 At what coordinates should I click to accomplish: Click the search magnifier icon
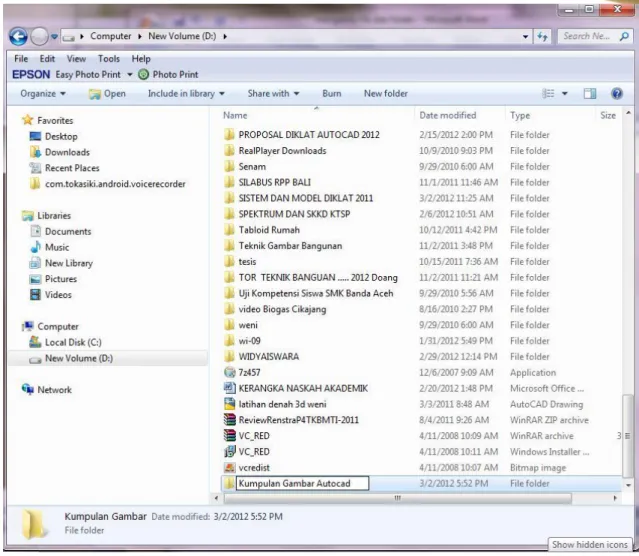(624, 37)
